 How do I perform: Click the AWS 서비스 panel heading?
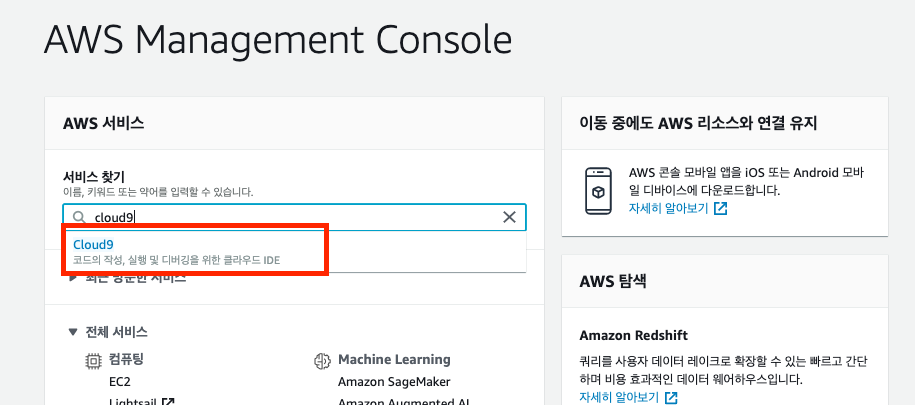click(103, 123)
